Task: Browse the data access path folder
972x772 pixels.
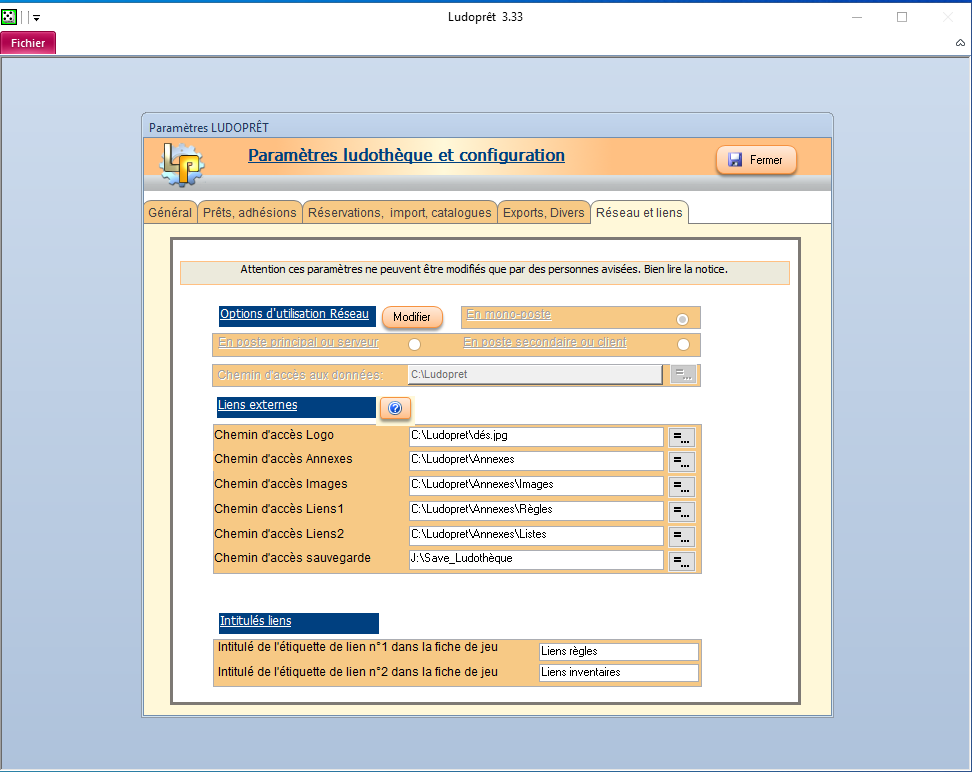Action: [683, 375]
